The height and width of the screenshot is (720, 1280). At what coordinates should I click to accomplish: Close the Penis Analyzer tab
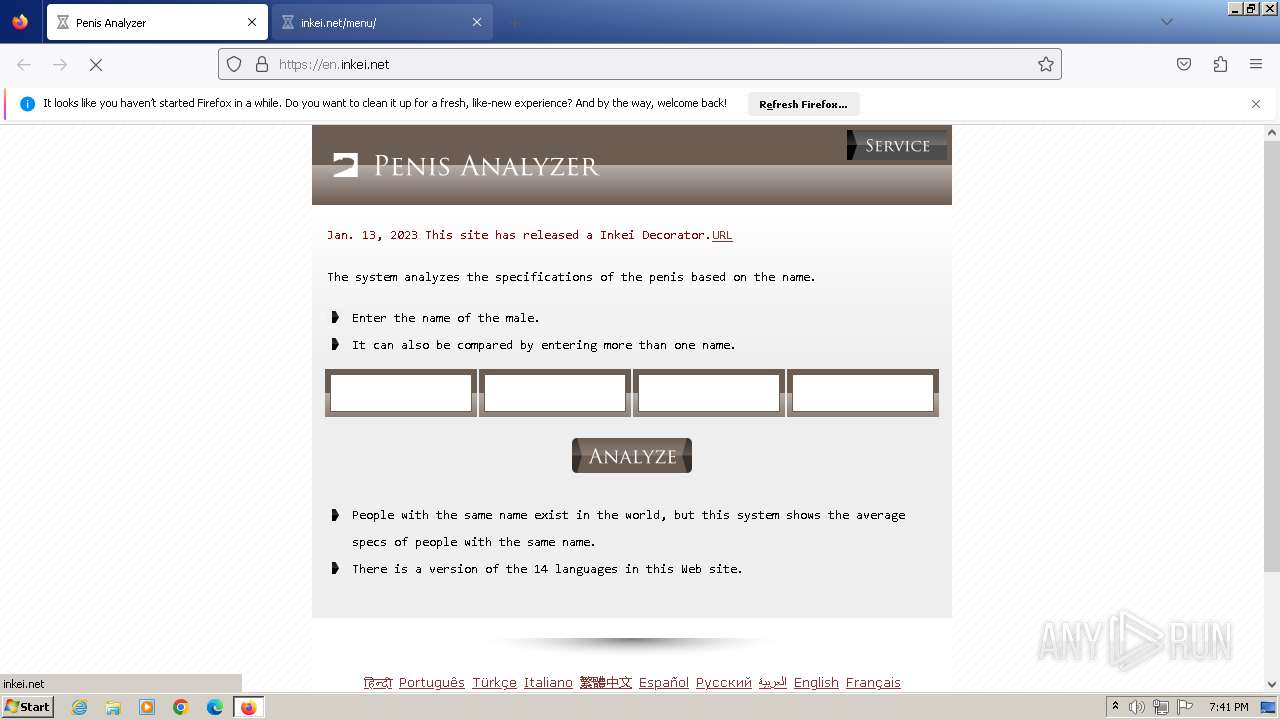tap(252, 22)
